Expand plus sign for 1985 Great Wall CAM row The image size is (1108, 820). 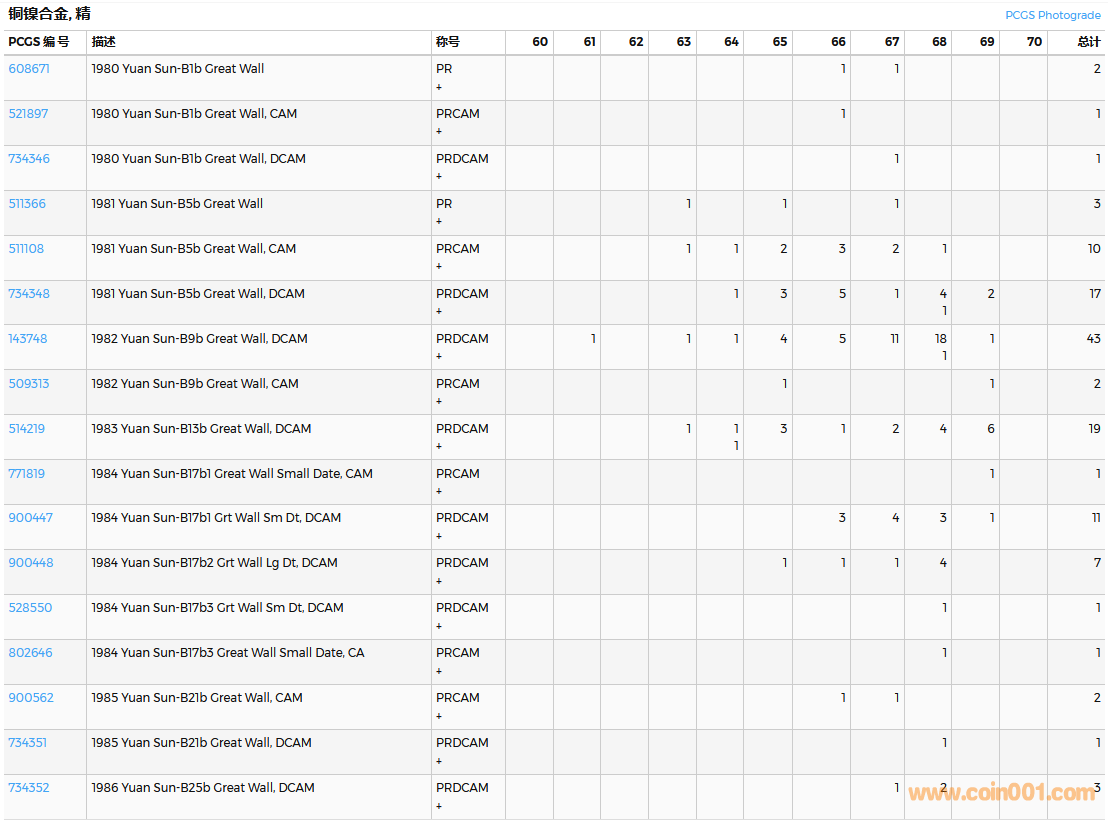coord(439,716)
